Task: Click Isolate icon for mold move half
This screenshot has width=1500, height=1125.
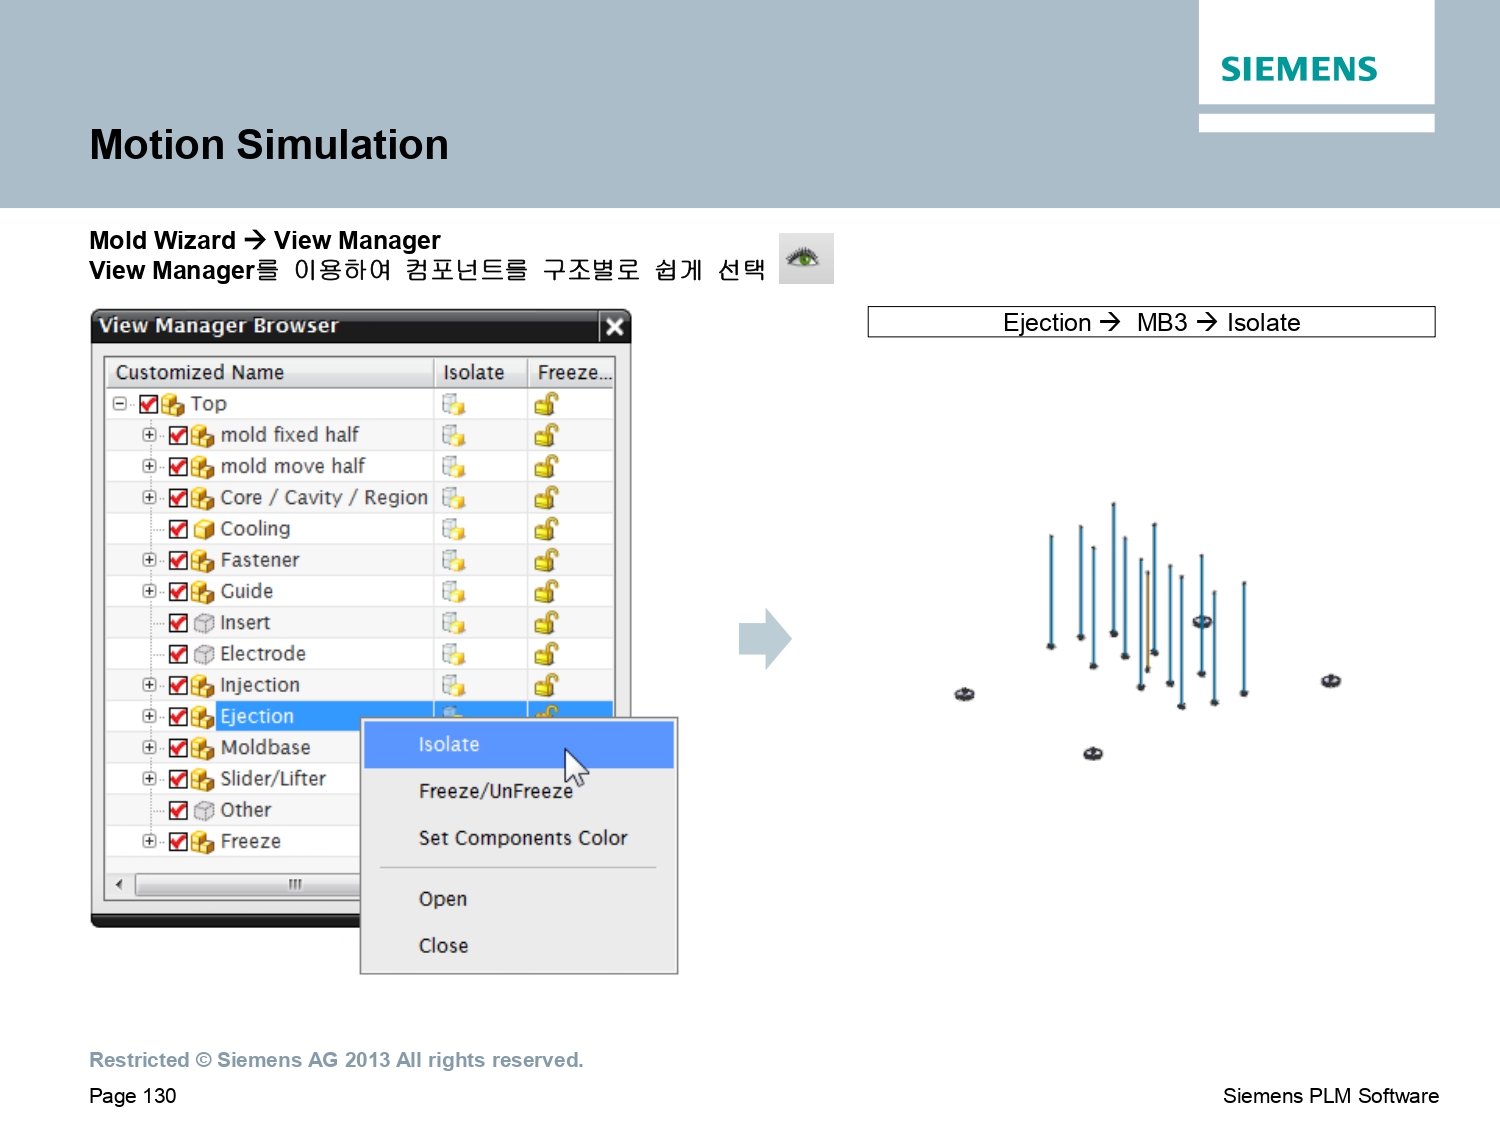Action: (x=454, y=466)
